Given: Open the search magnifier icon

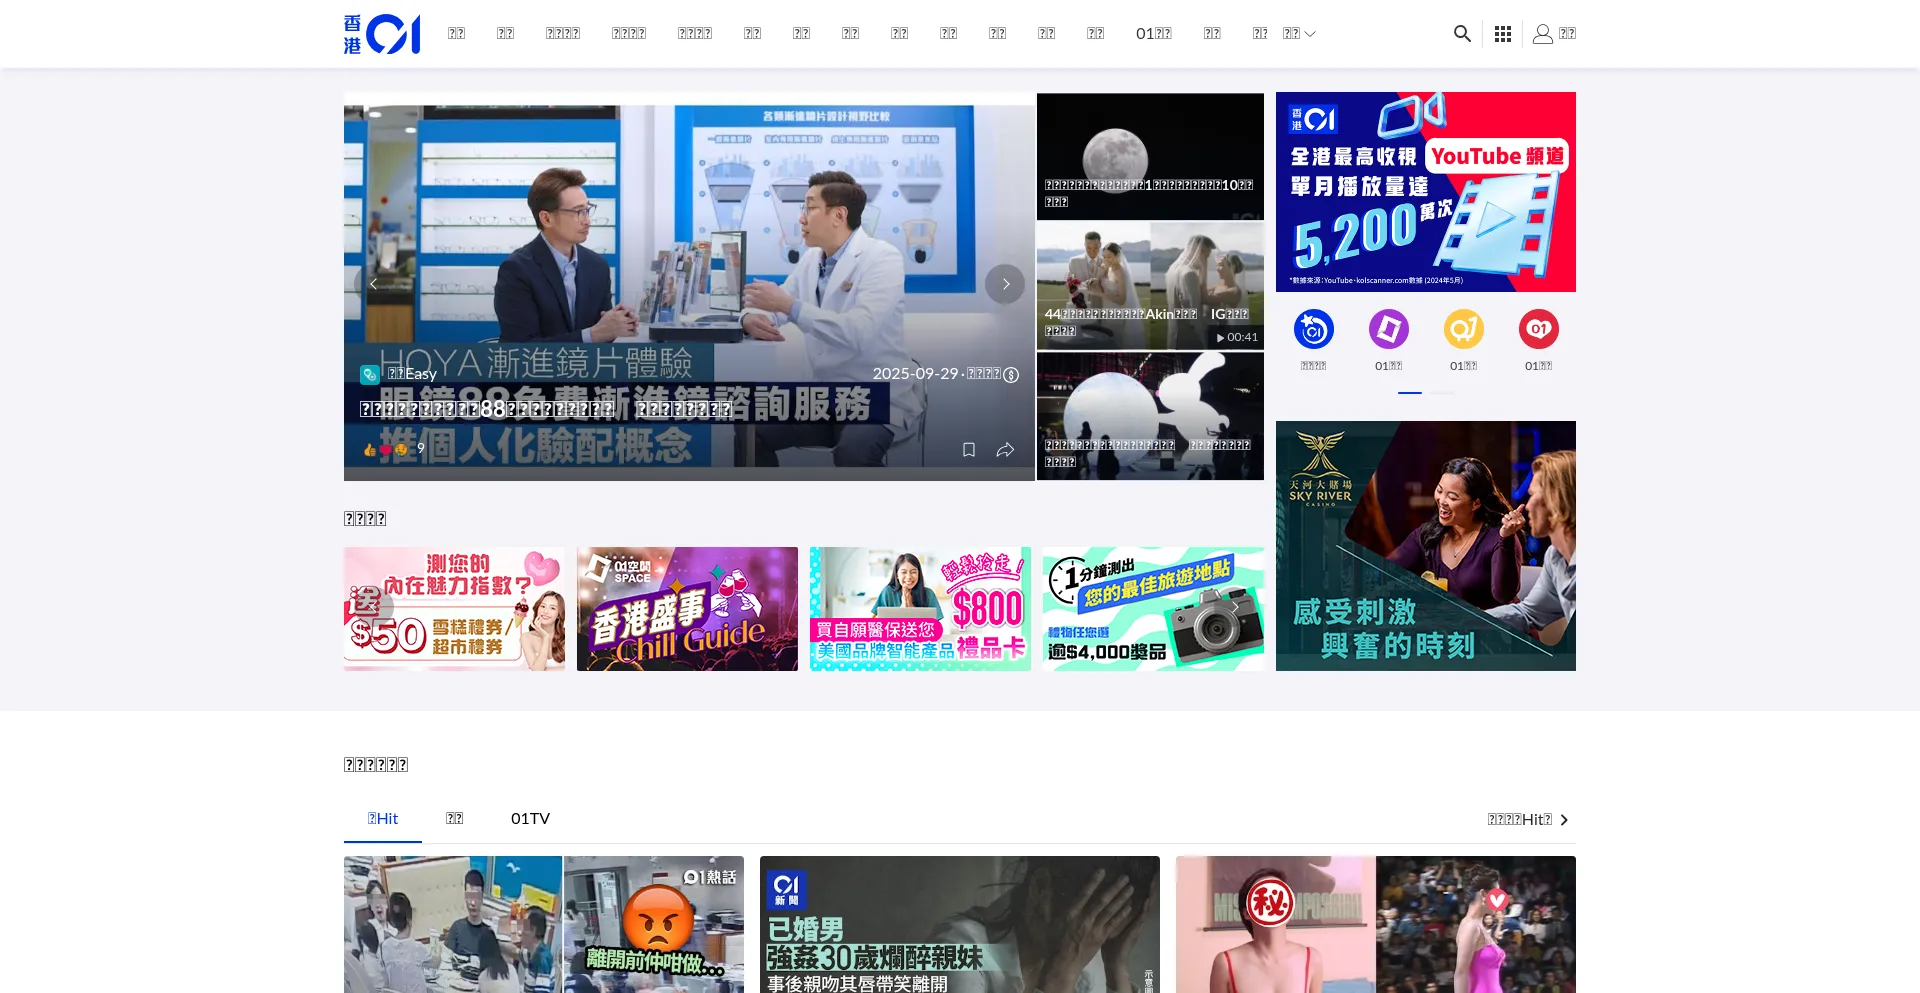Looking at the screenshot, I should (x=1462, y=34).
